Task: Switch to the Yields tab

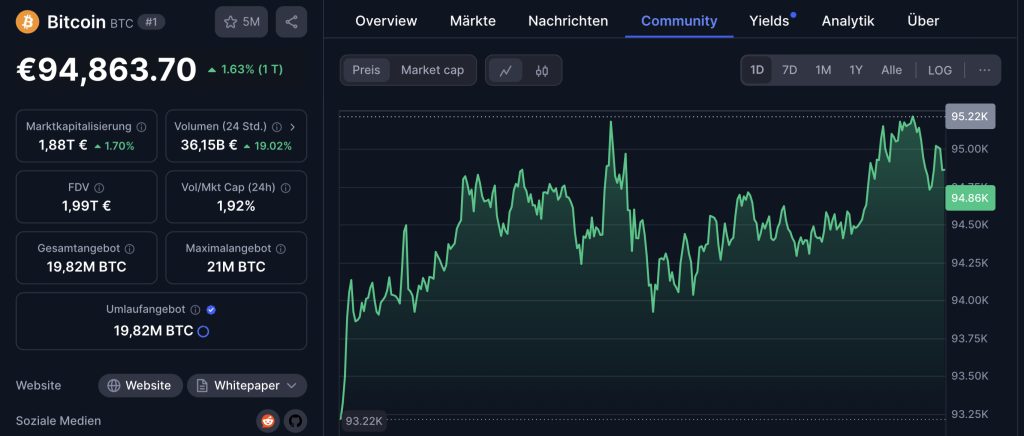Action: [x=769, y=21]
